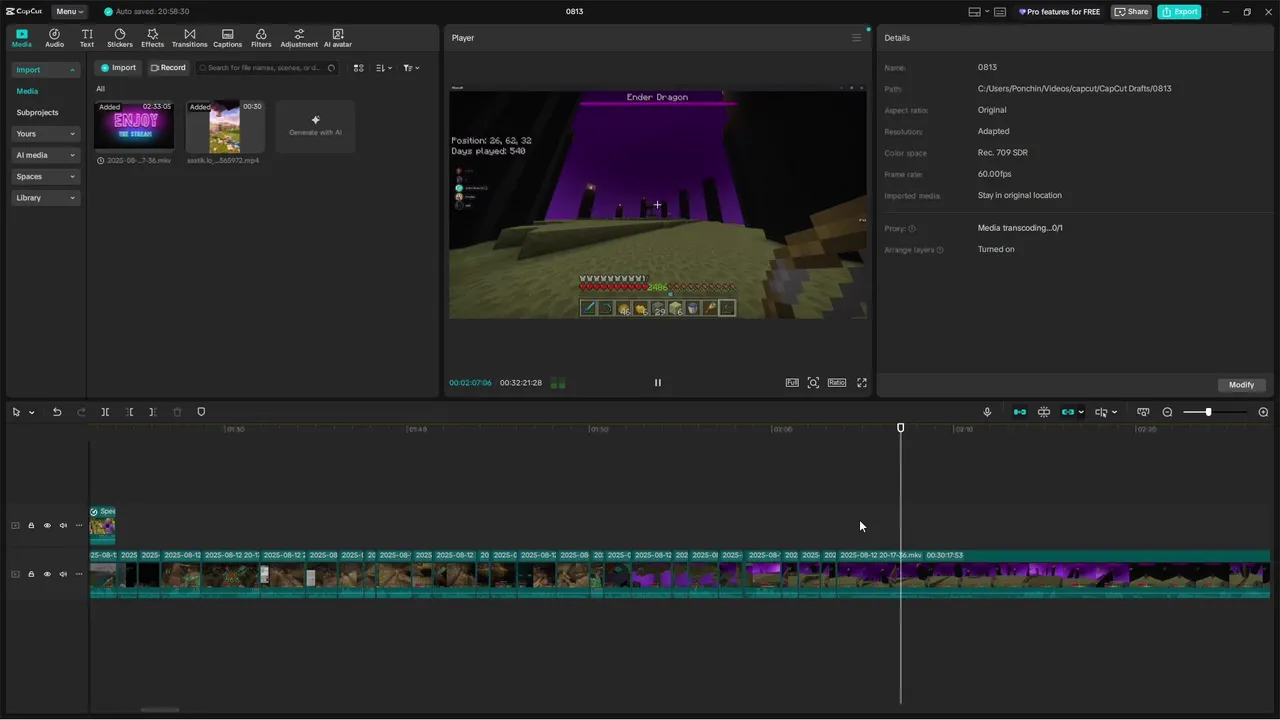Toggle main track magnet
1280x720 pixels.
[1020, 412]
